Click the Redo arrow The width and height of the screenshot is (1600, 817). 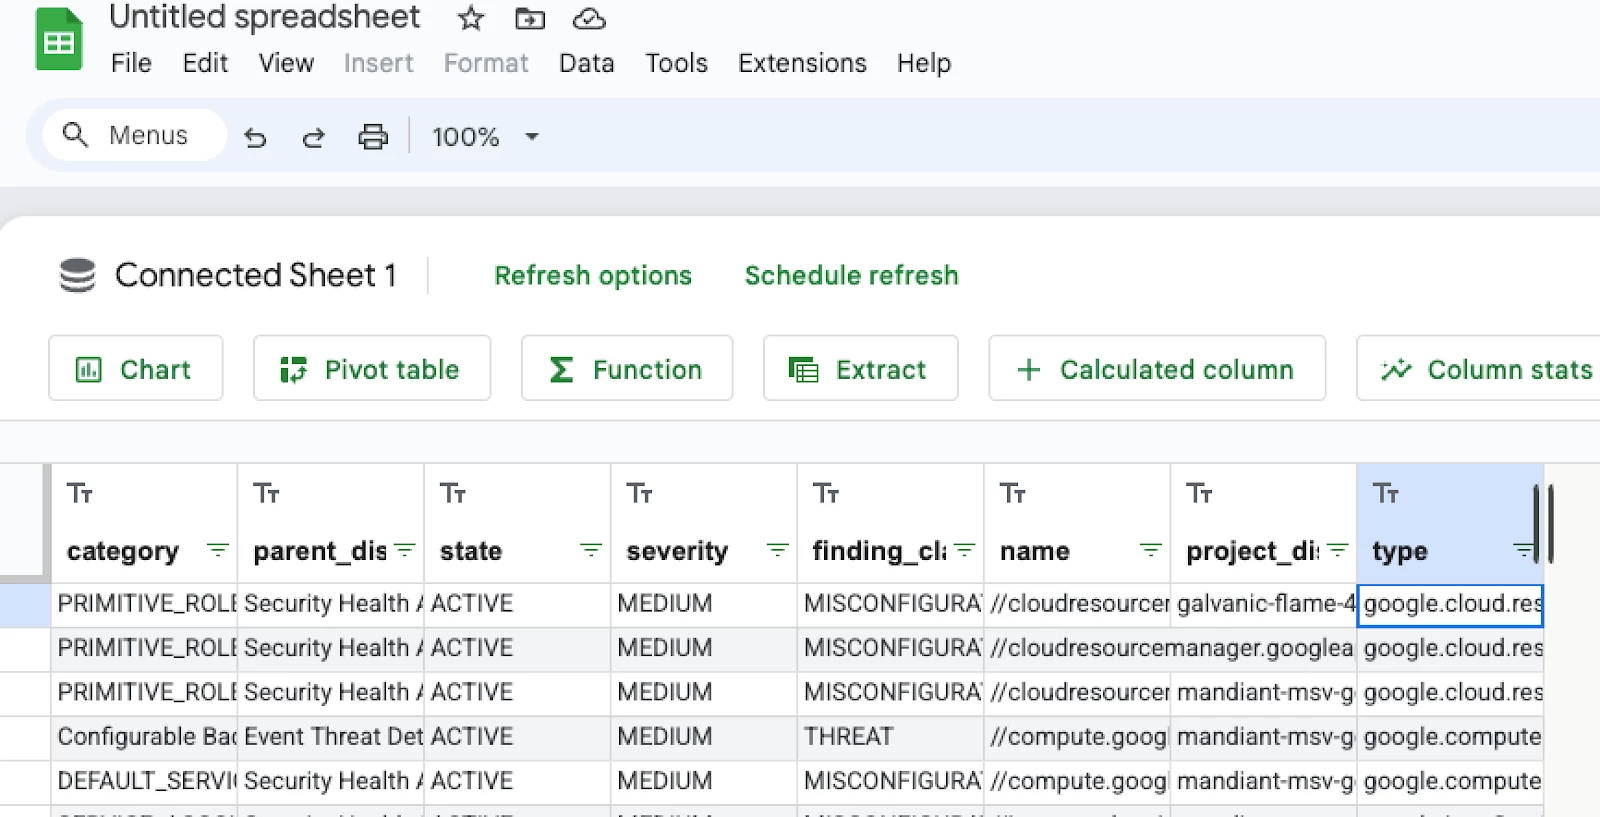point(314,137)
